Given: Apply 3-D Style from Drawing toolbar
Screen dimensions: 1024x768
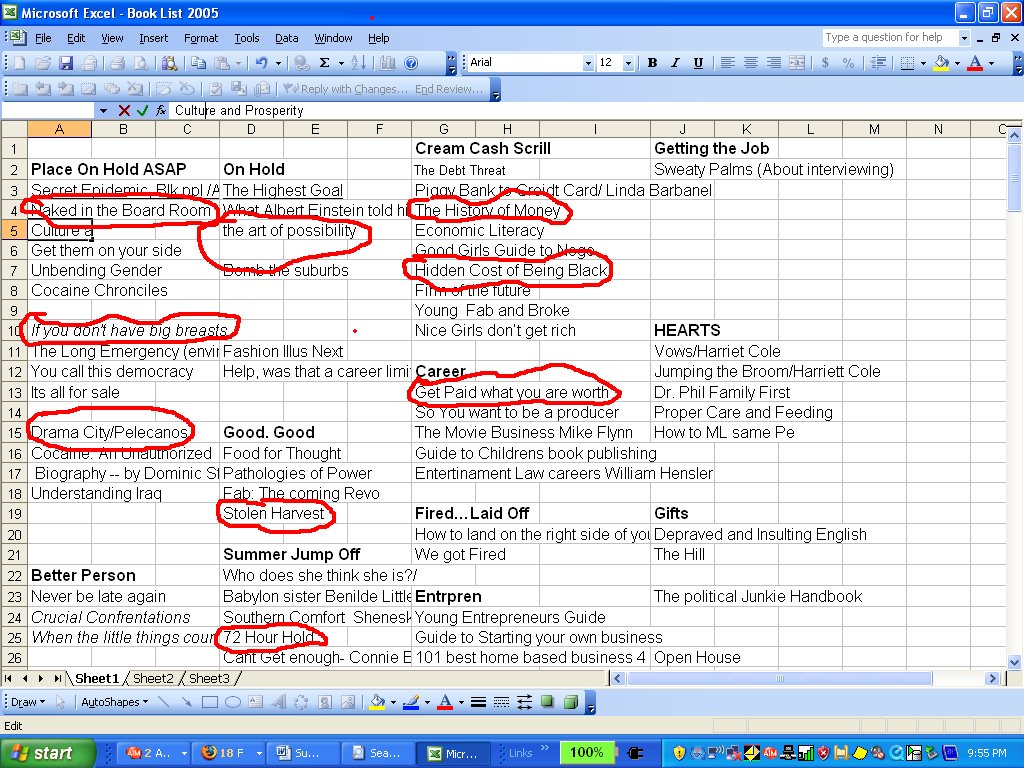Looking at the screenshot, I should (x=571, y=702).
